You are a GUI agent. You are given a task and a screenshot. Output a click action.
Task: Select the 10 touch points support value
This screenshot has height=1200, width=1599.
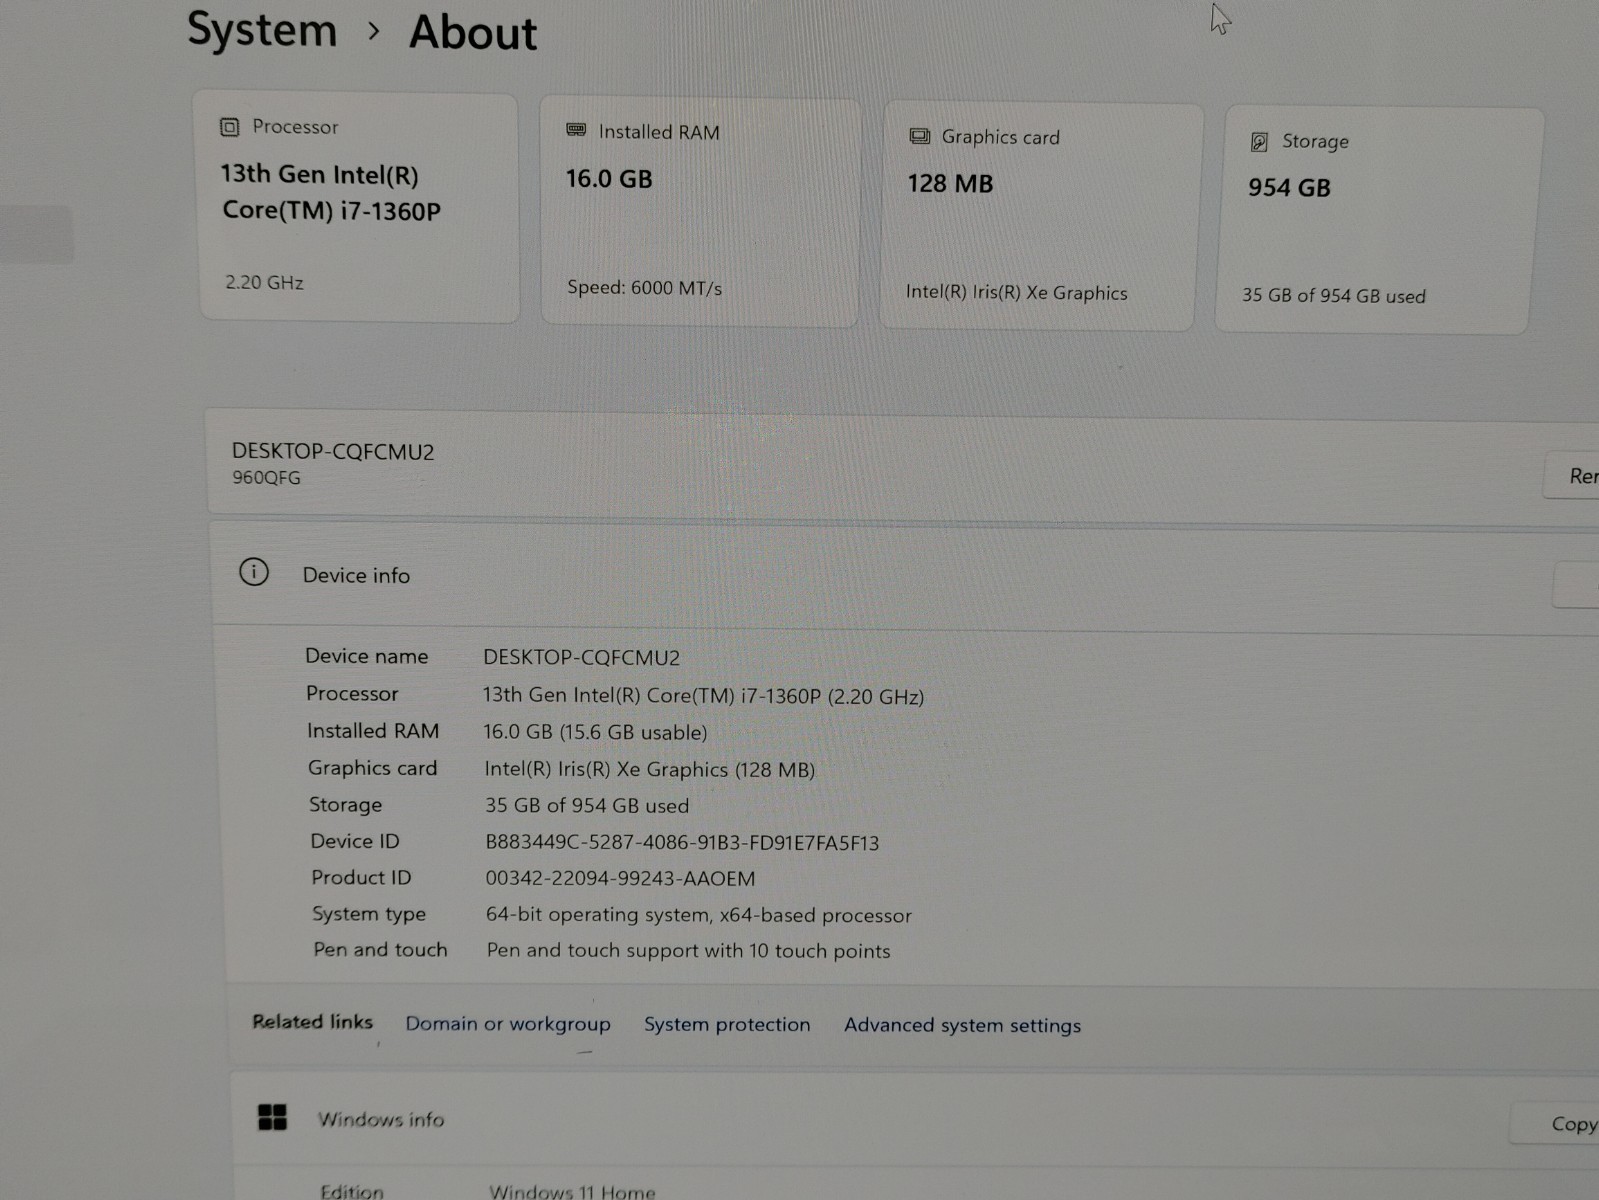pyautogui.click(x=688, y=951)
